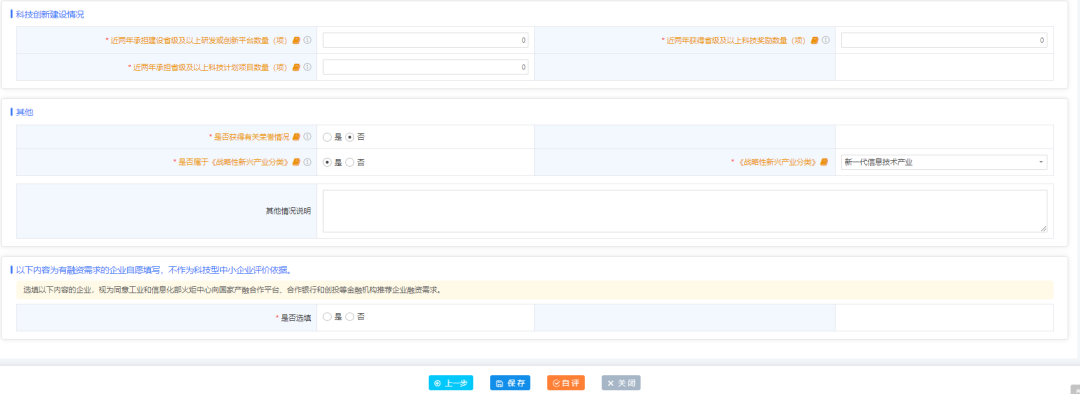Click info icon beside 科技计划项目数量 label

307,67
